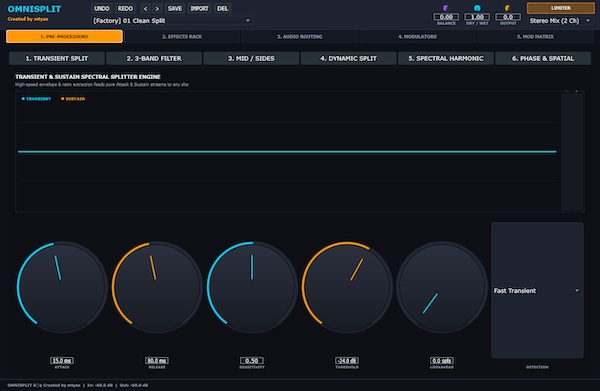Screen dimensions: 600x391
Task: Click the Lookahead knob
Action: click(x=442, y=287)
